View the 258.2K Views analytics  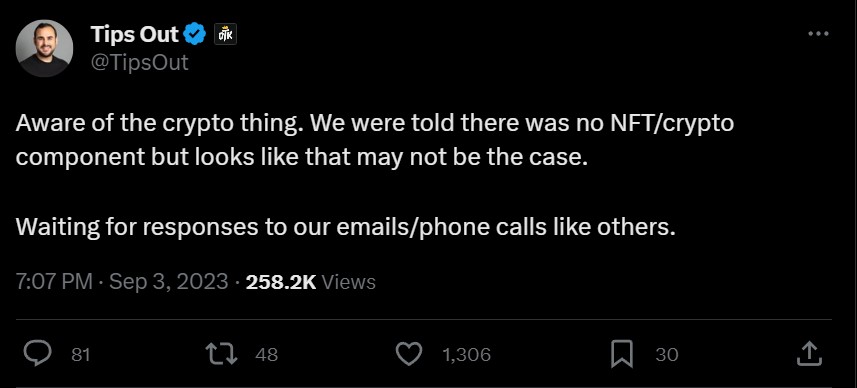310,282
